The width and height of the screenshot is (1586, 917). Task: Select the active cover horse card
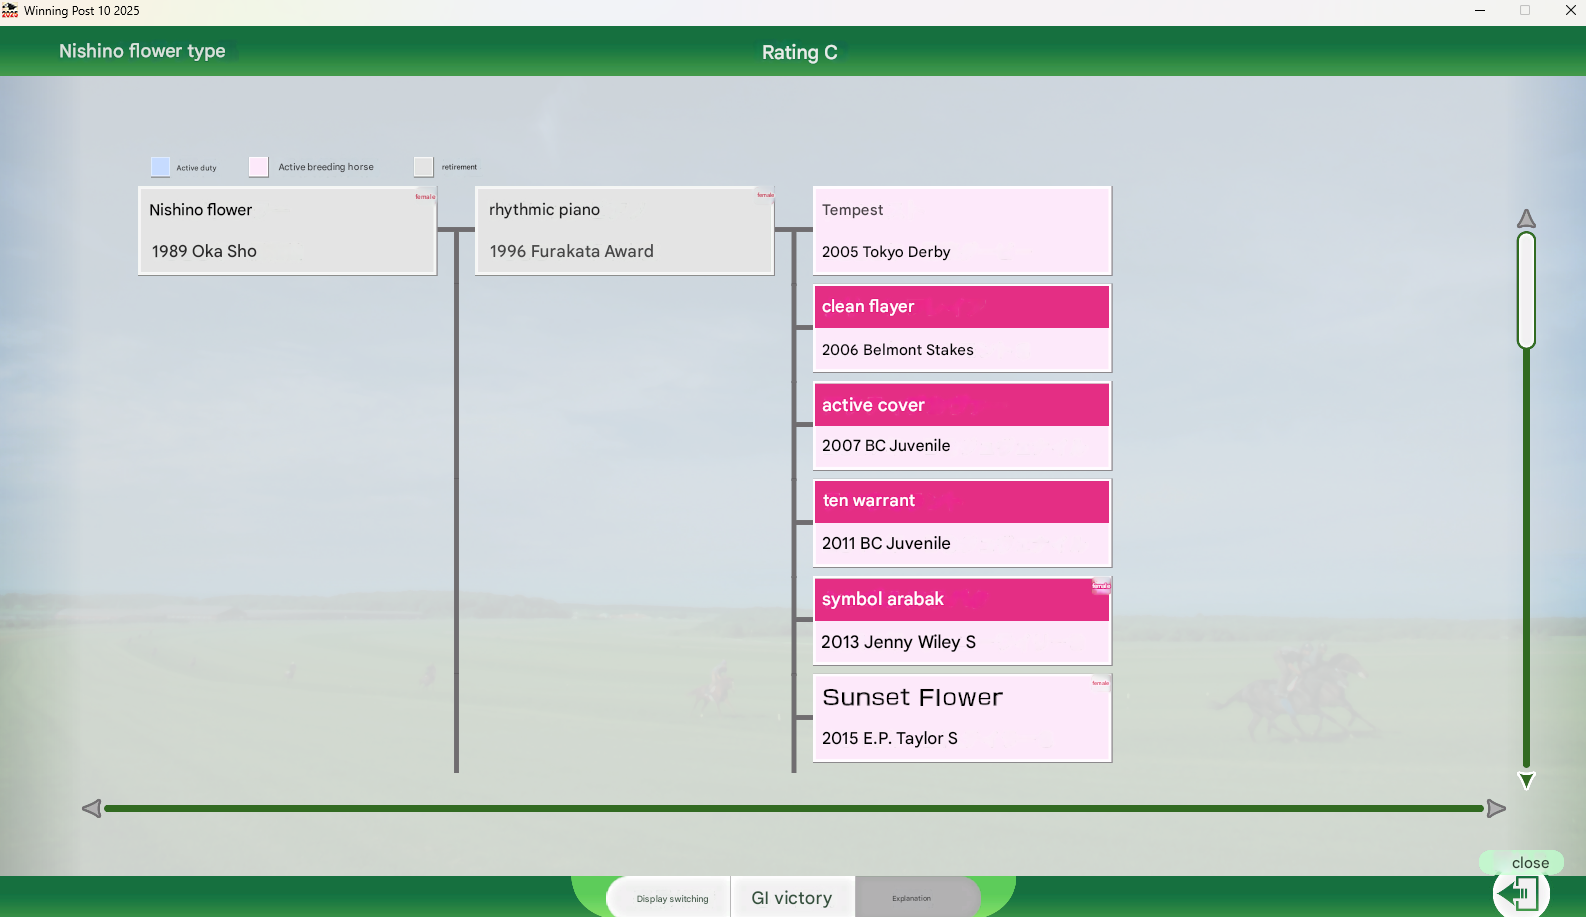(962, 425)
